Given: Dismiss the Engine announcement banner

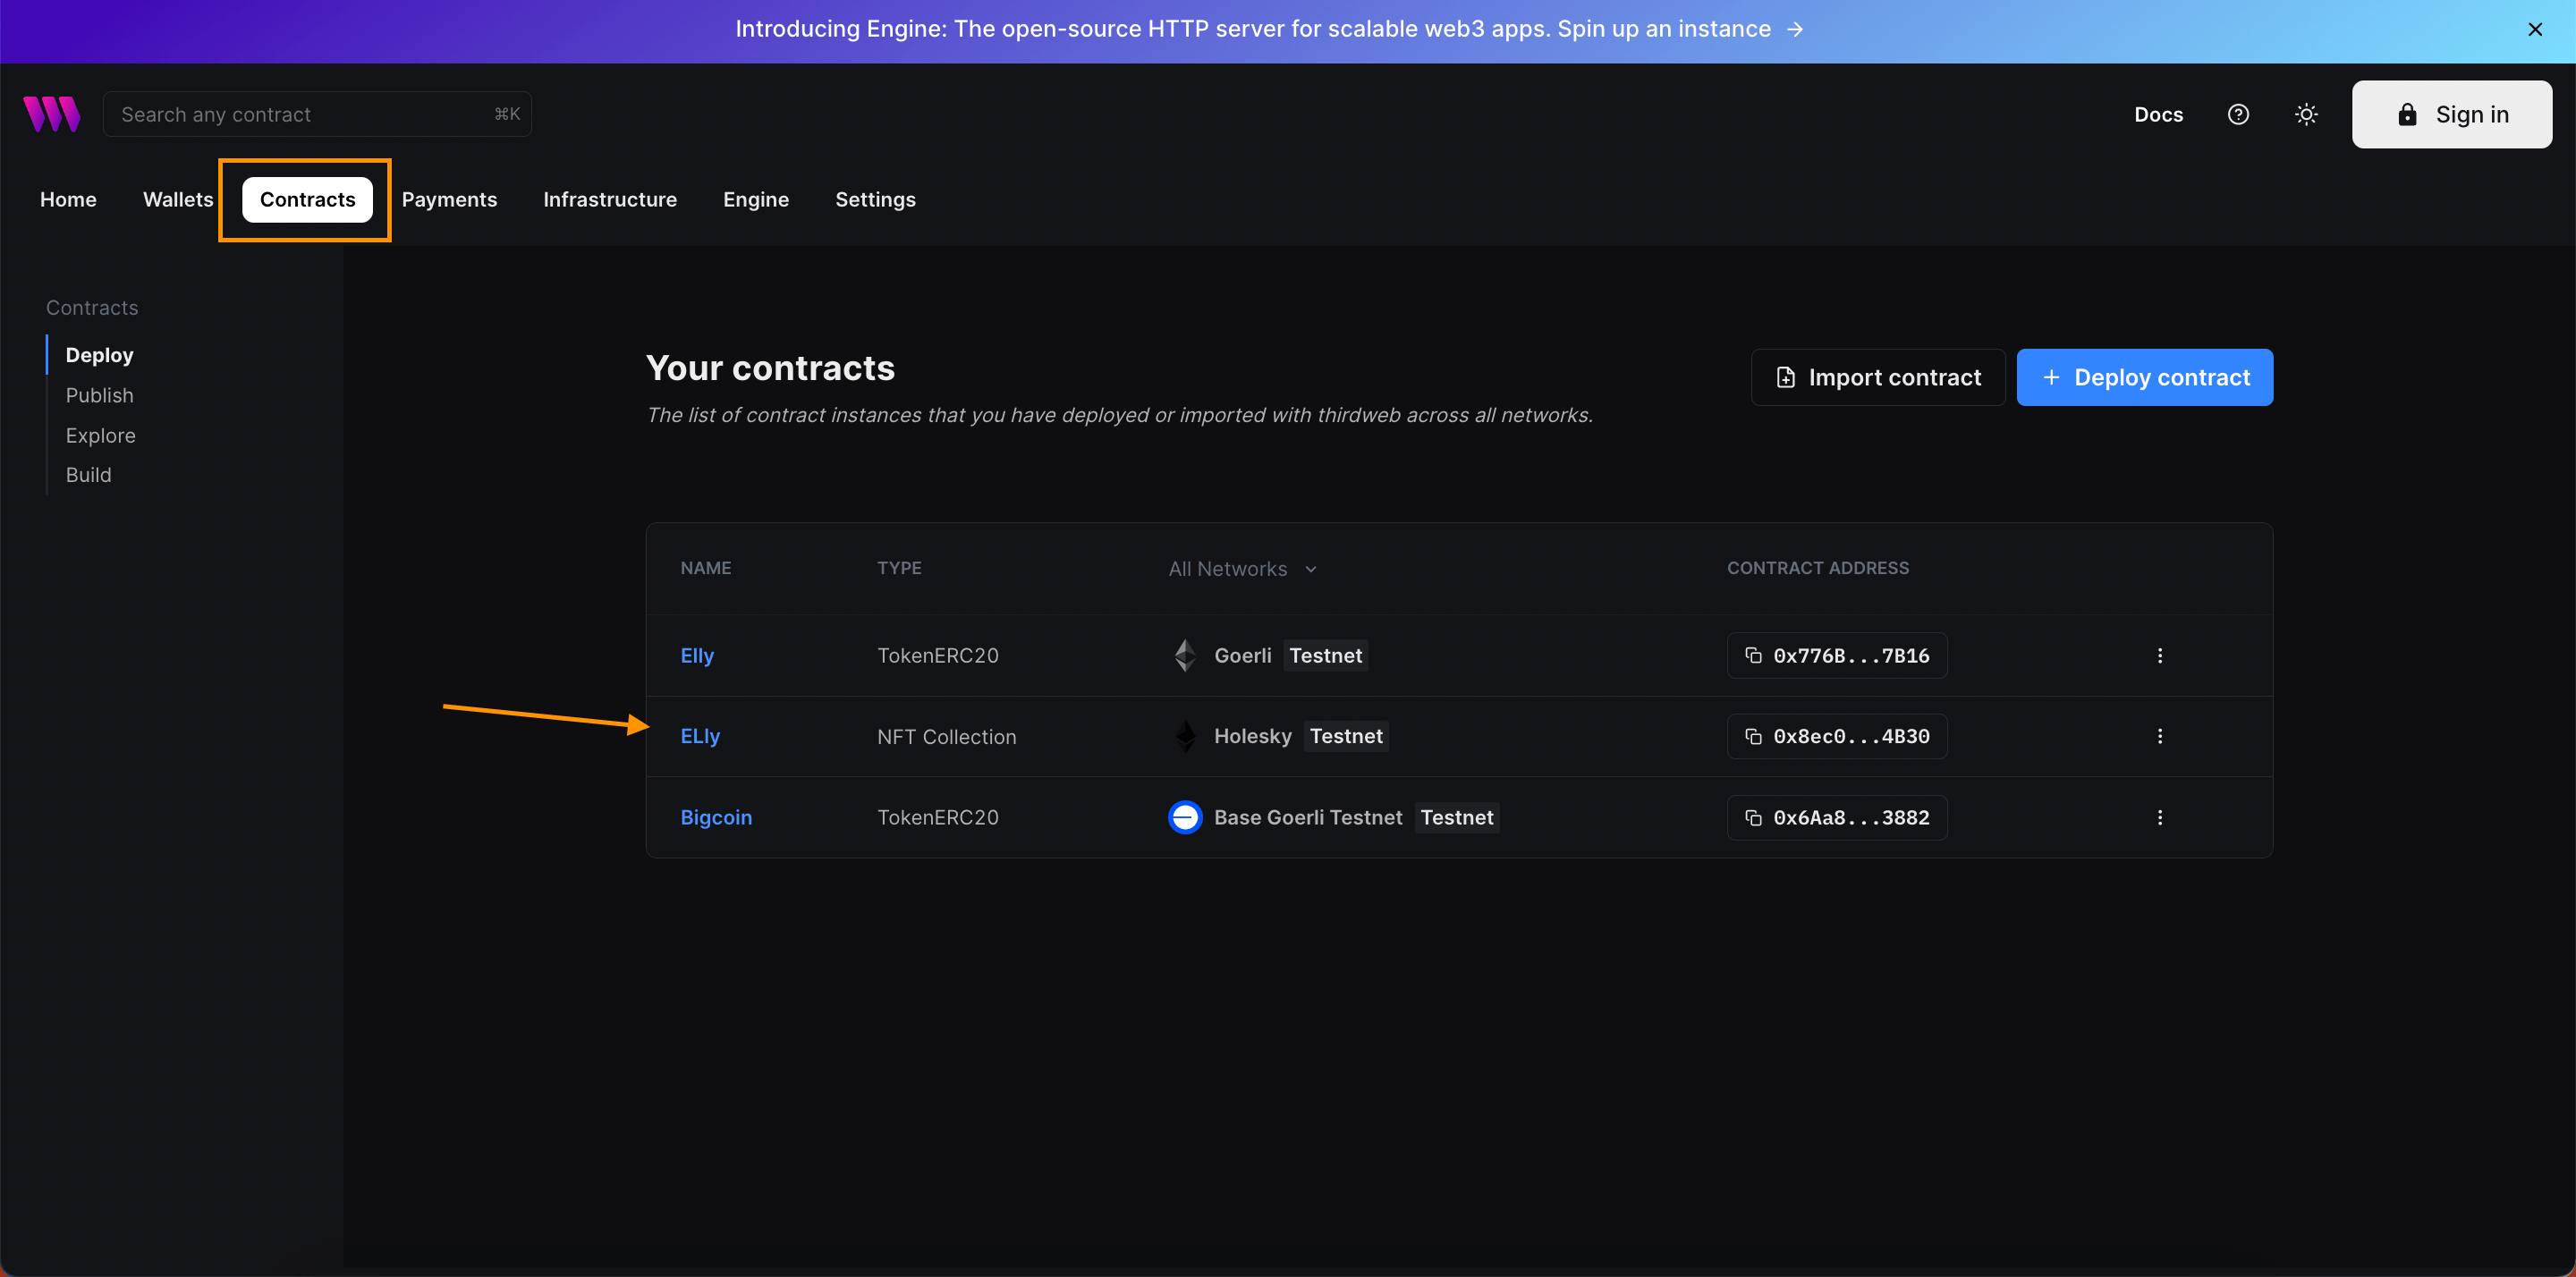Looking at the screenshot, I should [2534, 29].
